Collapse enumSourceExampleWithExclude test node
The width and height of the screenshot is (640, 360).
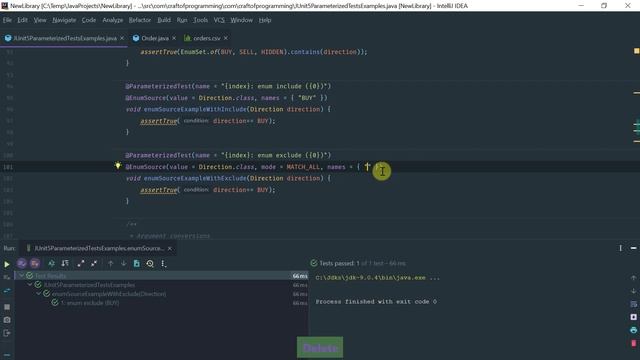click(38, 294)
